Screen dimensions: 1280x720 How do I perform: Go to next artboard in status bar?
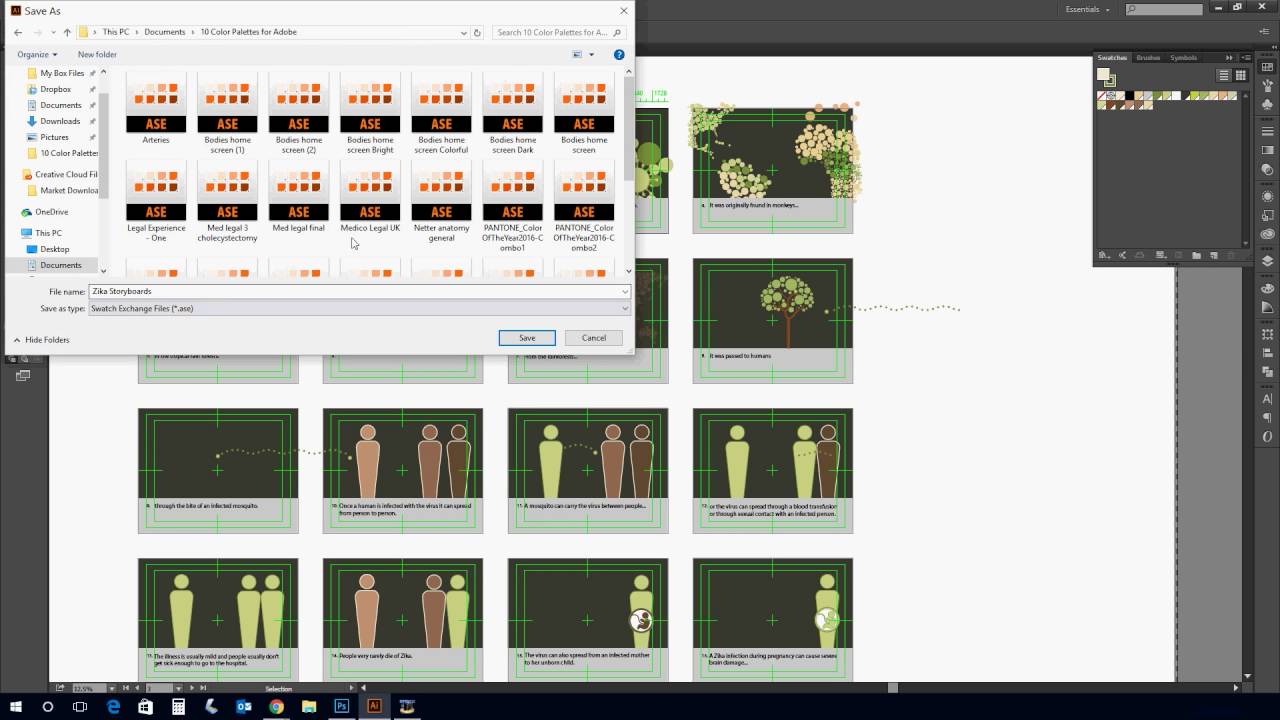pos(192,688)
